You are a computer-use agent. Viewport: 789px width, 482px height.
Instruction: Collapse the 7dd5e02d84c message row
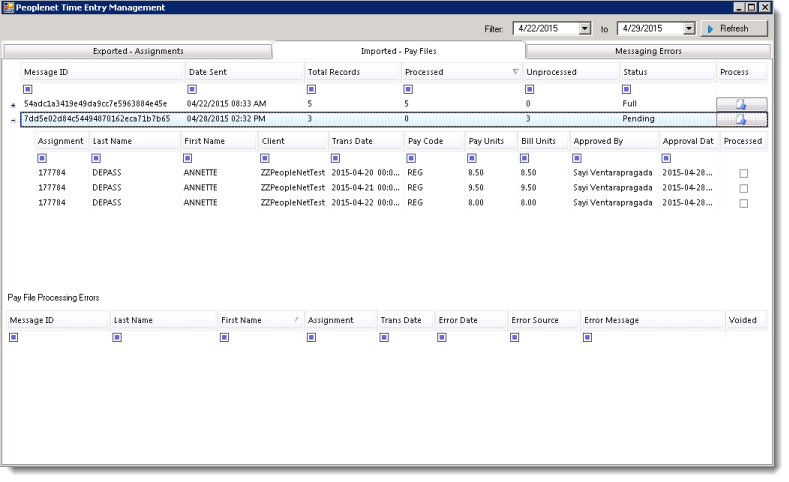coord(13,120)
